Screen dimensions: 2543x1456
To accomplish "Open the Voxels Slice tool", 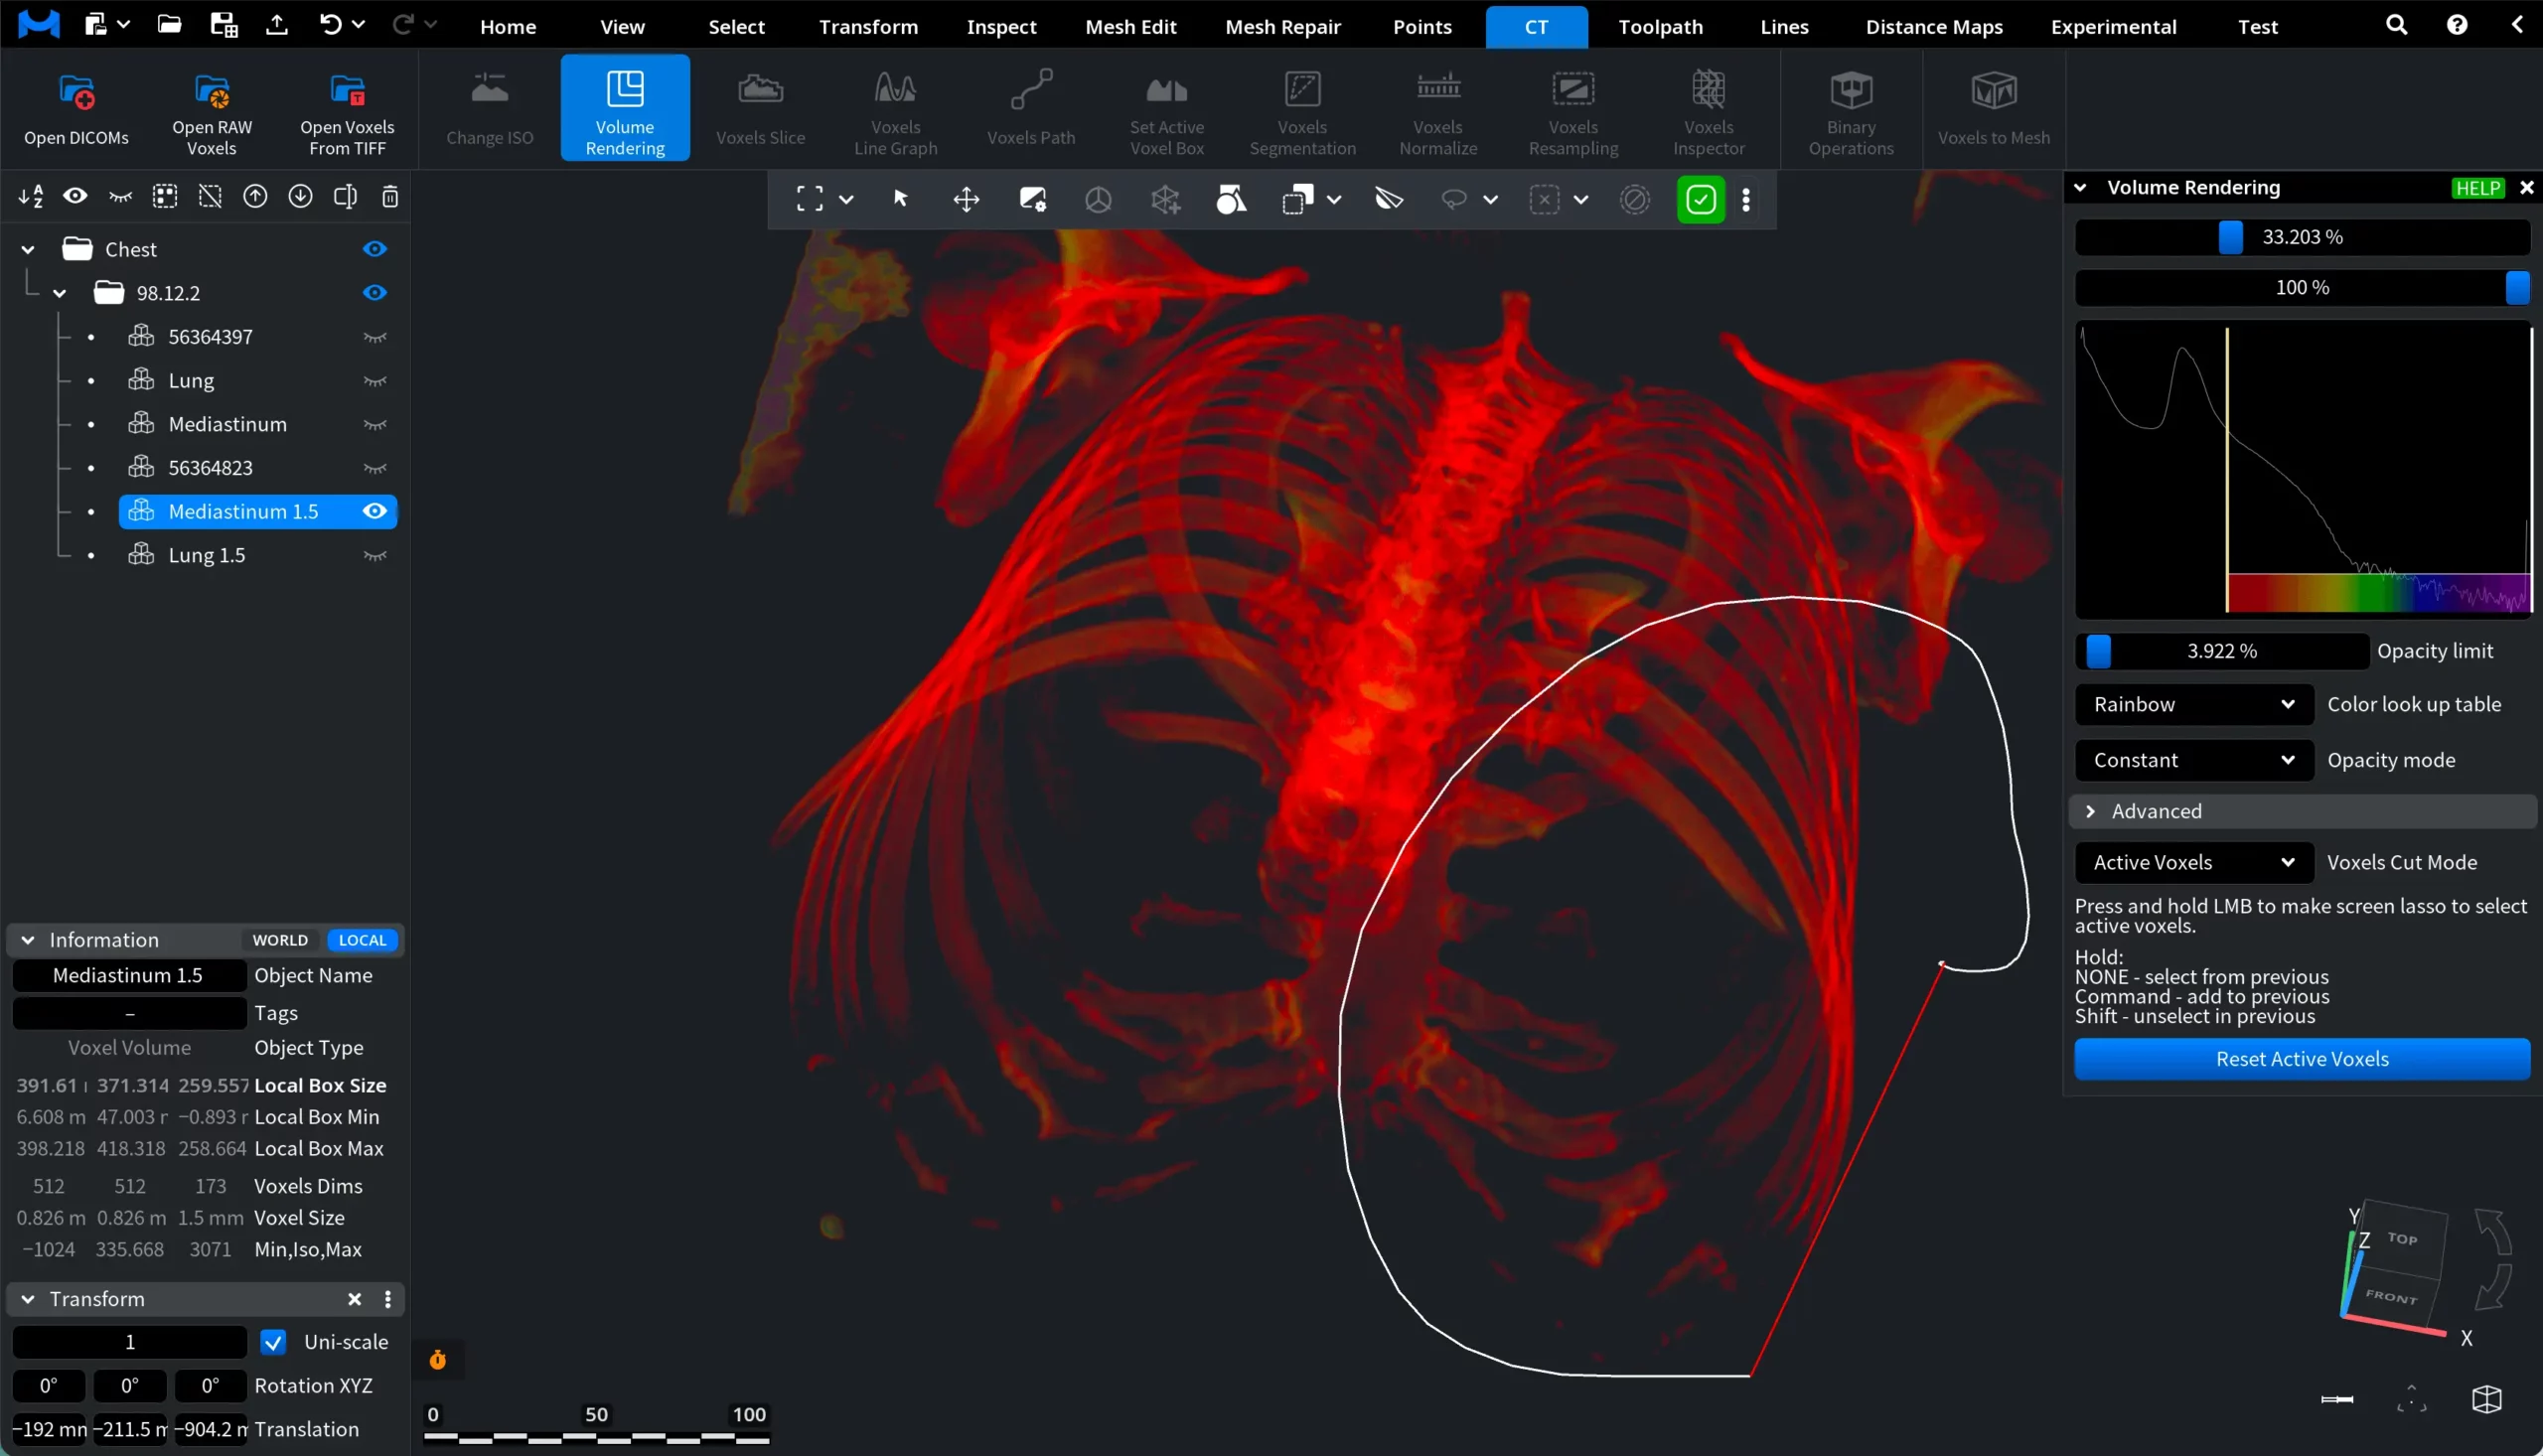I will pyautogui.click(x=760, y=108).
